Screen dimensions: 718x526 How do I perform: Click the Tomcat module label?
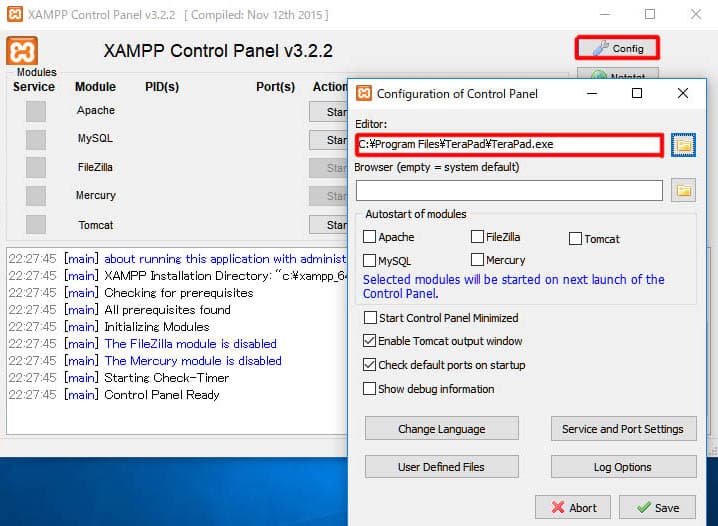coord(96,225)
